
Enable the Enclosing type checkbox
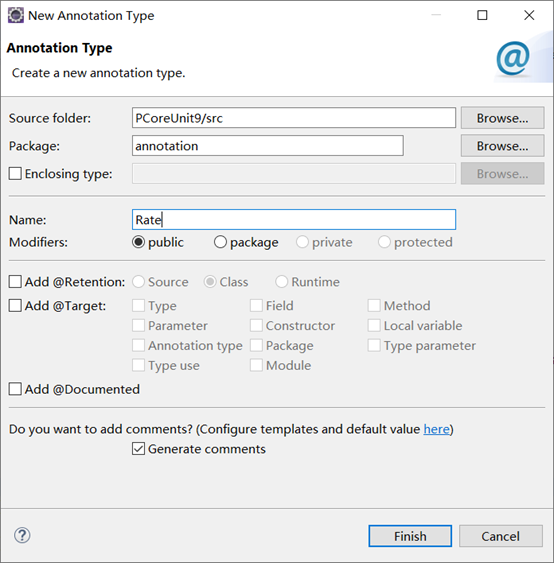tap(15, 173)
